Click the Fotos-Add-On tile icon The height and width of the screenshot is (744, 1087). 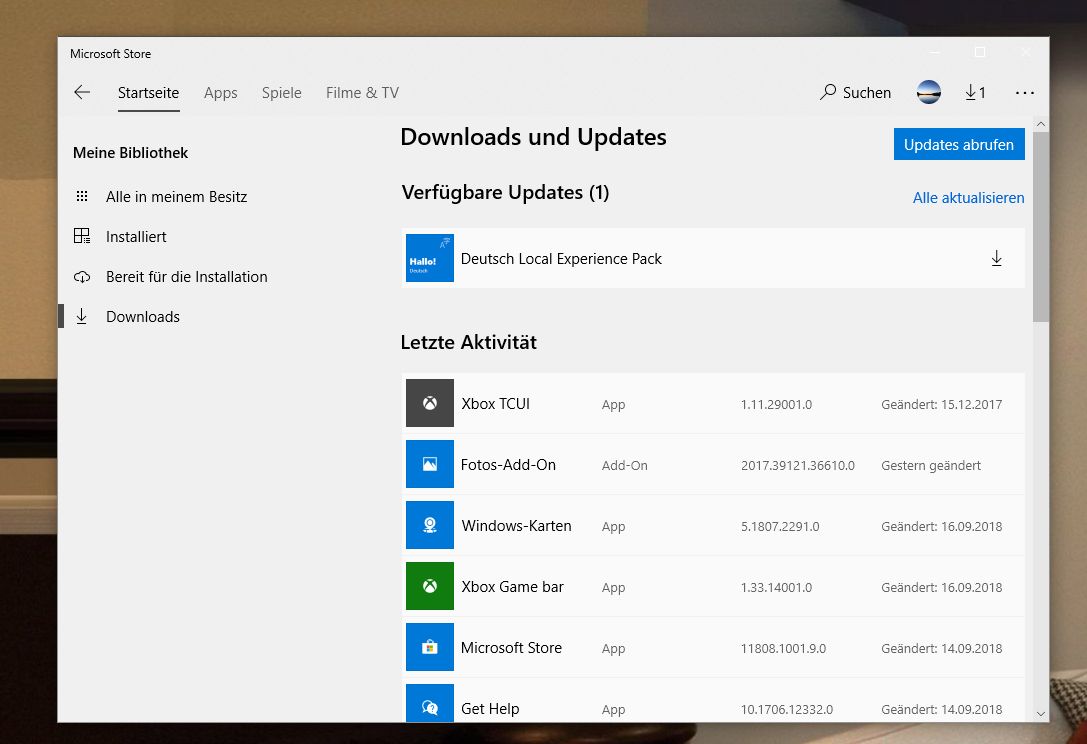430,464
